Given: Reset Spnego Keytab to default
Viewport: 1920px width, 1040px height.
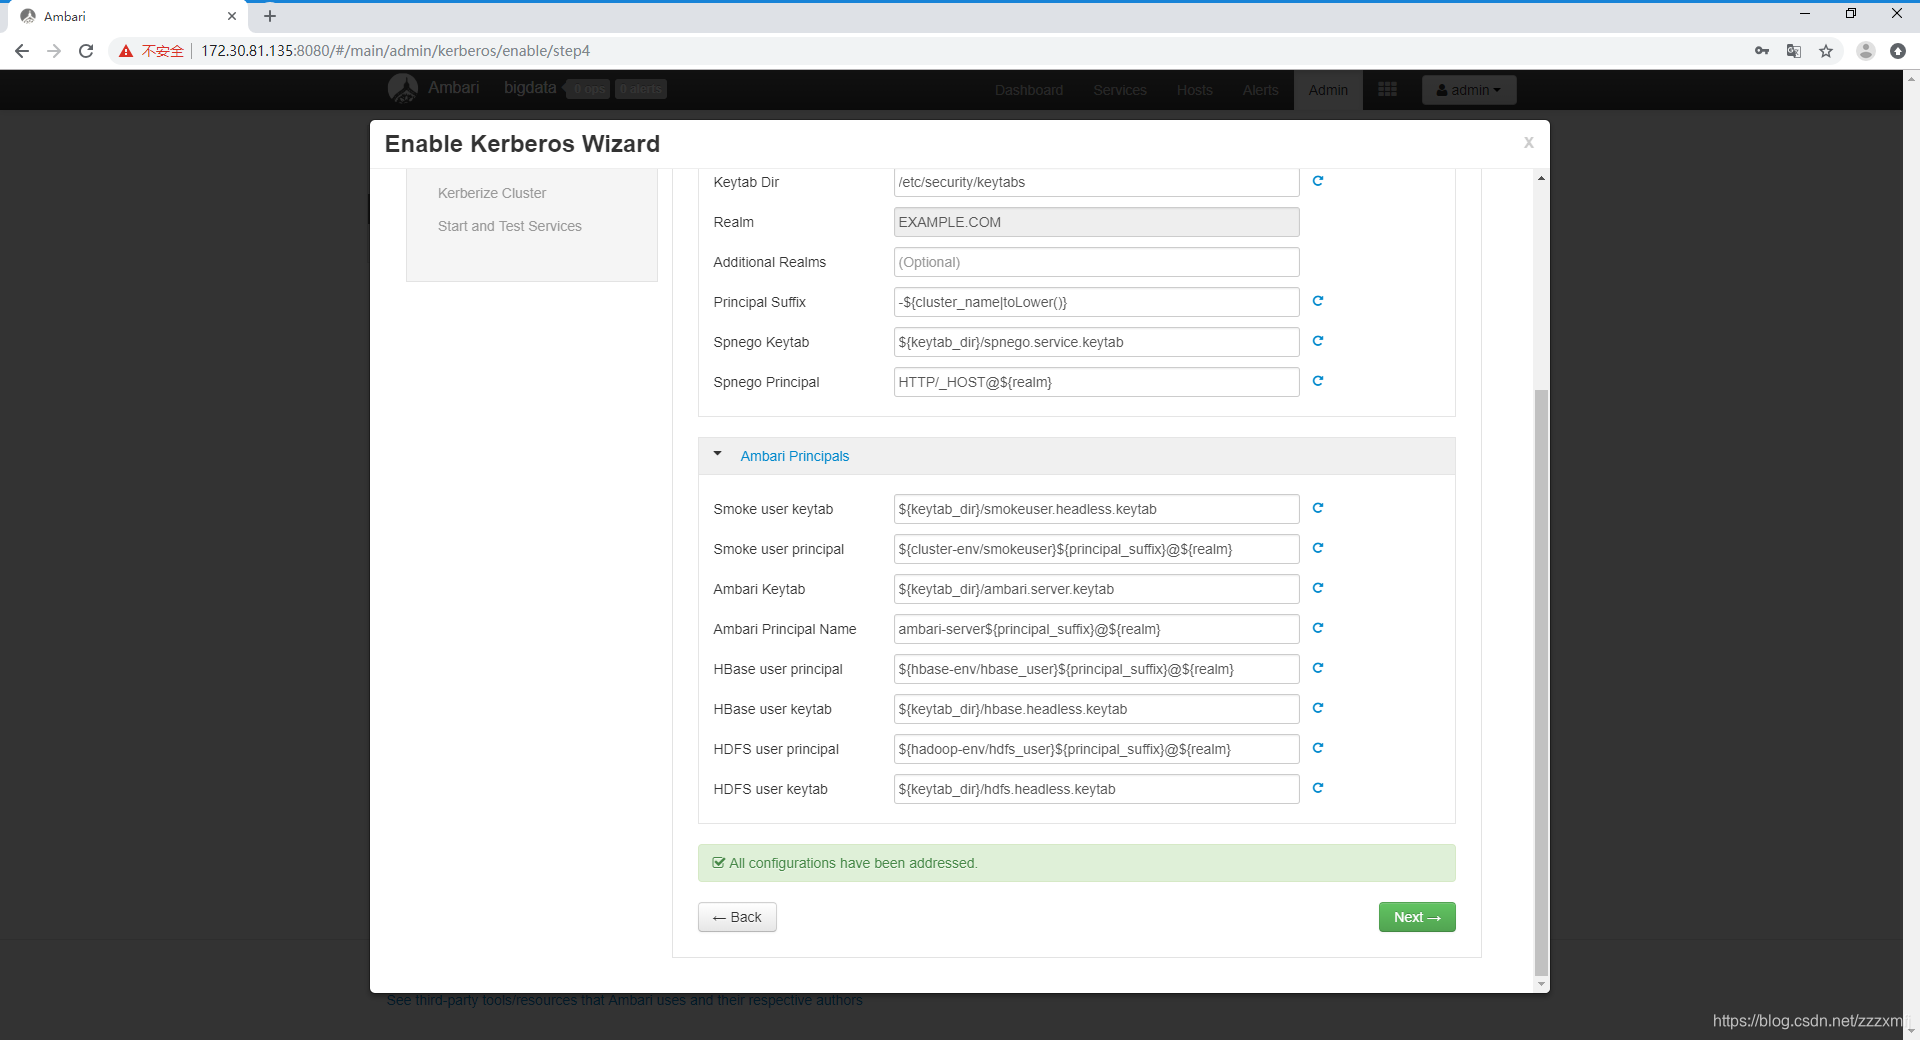Looking at the screenshot, I should coord(1318,341).
